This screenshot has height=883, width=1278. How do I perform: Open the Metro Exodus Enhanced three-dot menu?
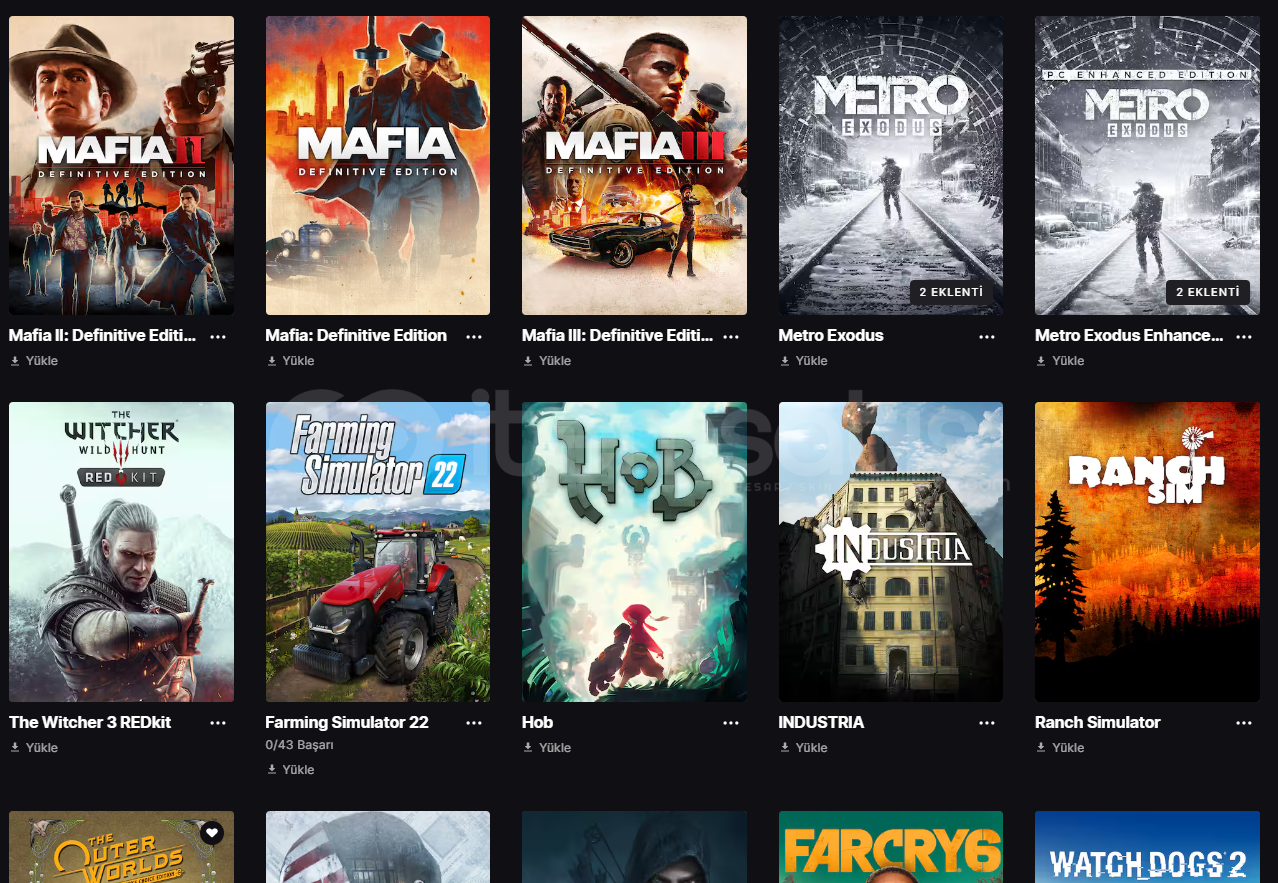point(1244,337)
